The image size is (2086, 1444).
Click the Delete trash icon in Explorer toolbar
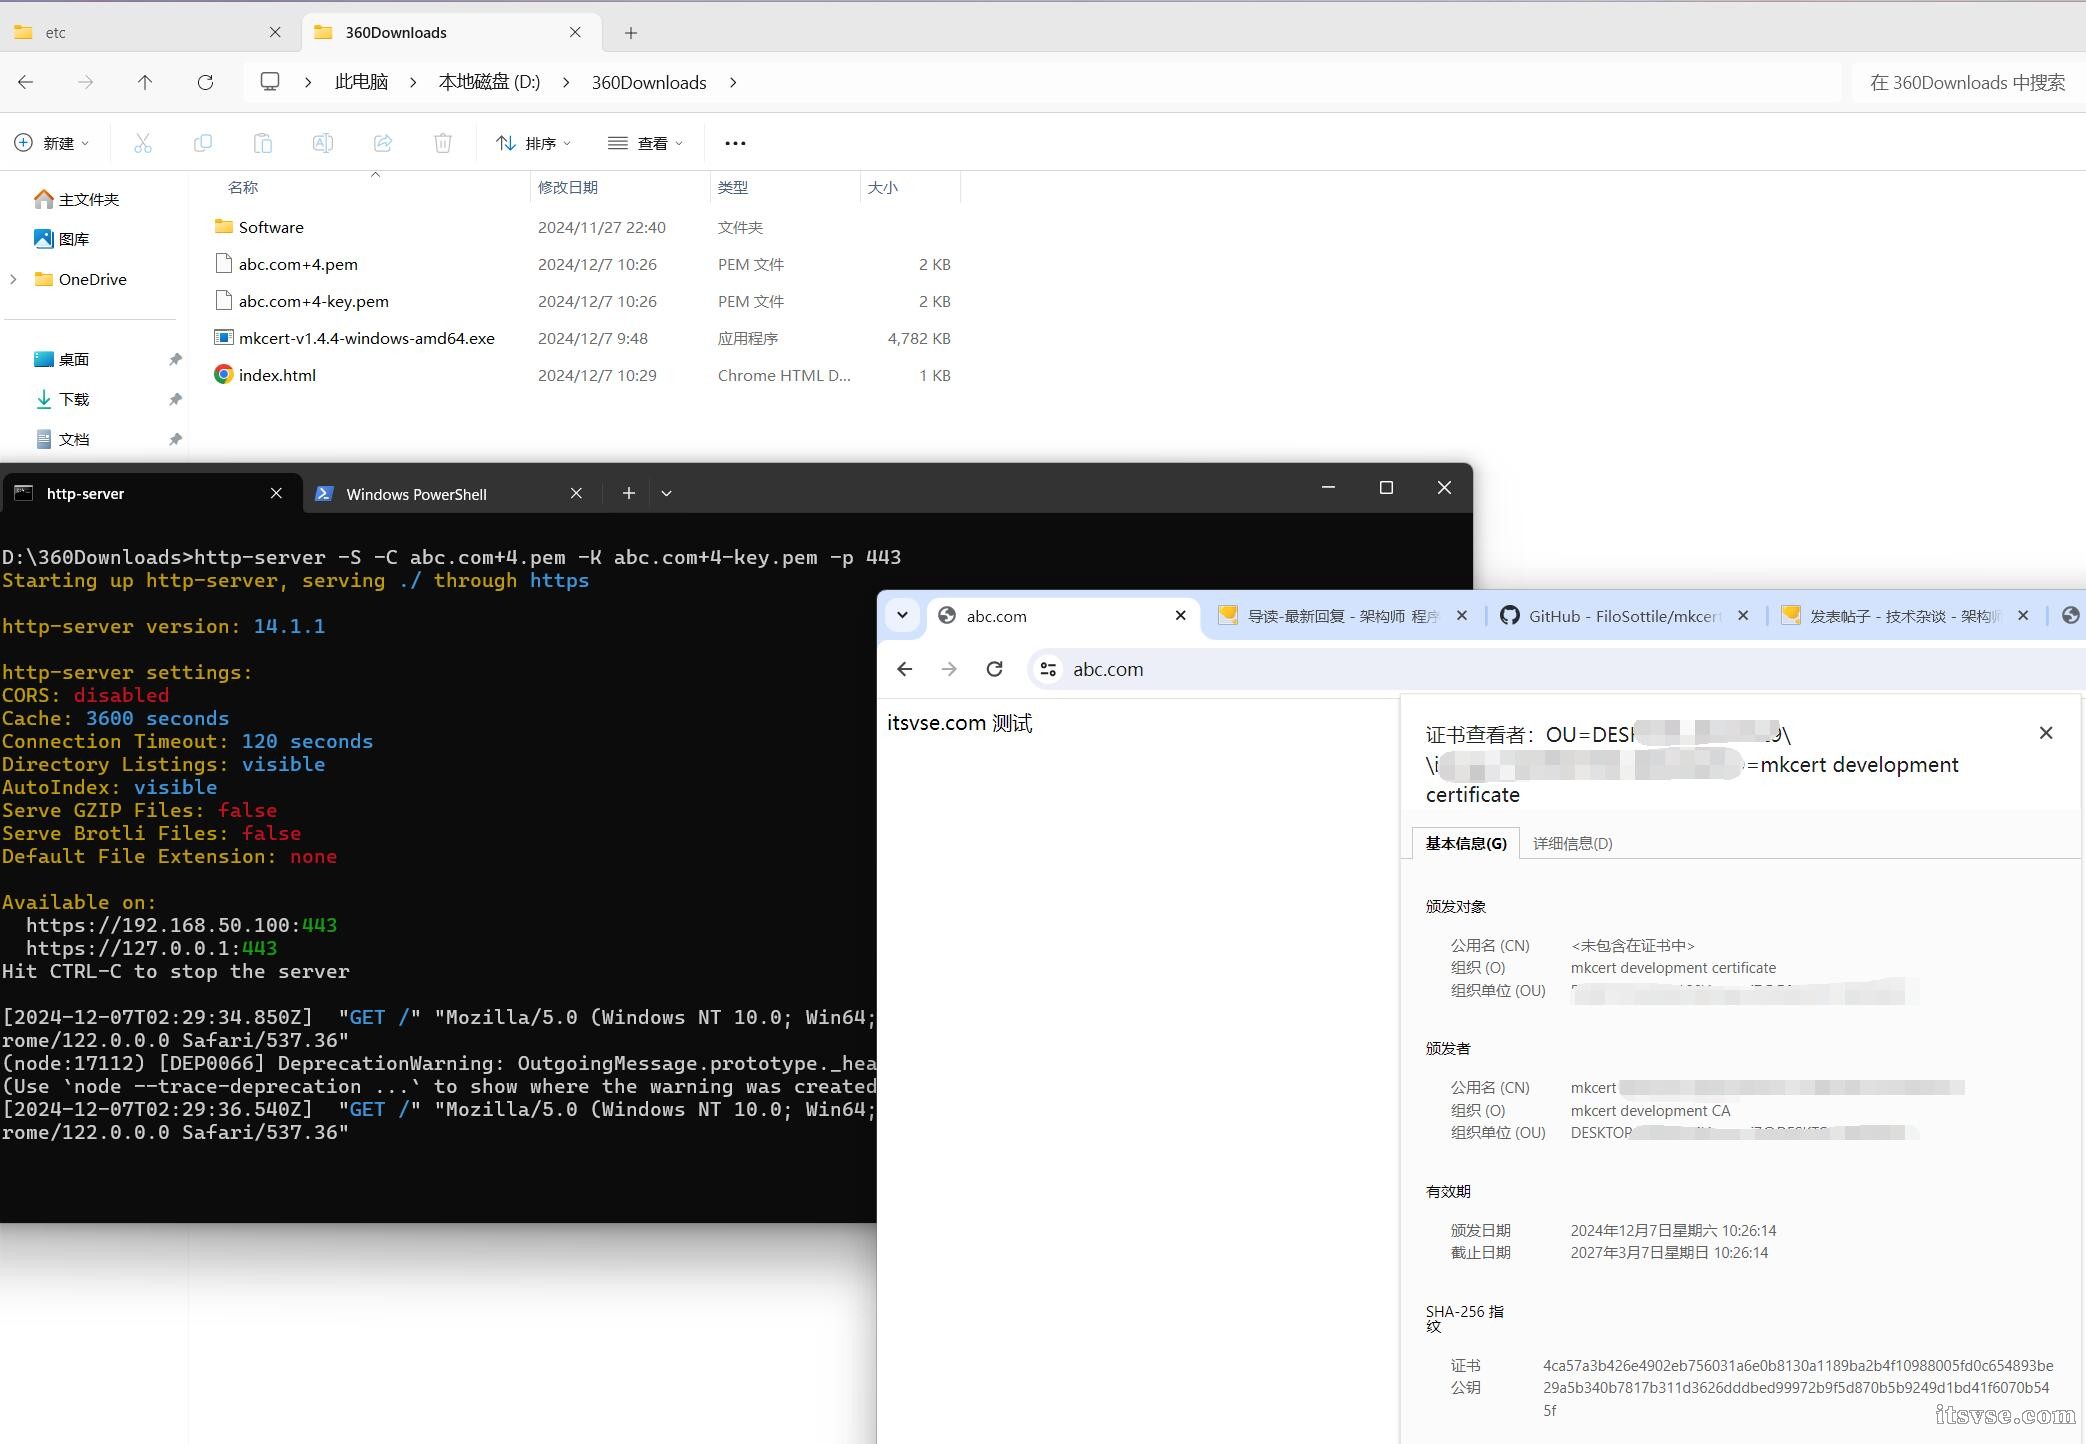coord(443,143)
